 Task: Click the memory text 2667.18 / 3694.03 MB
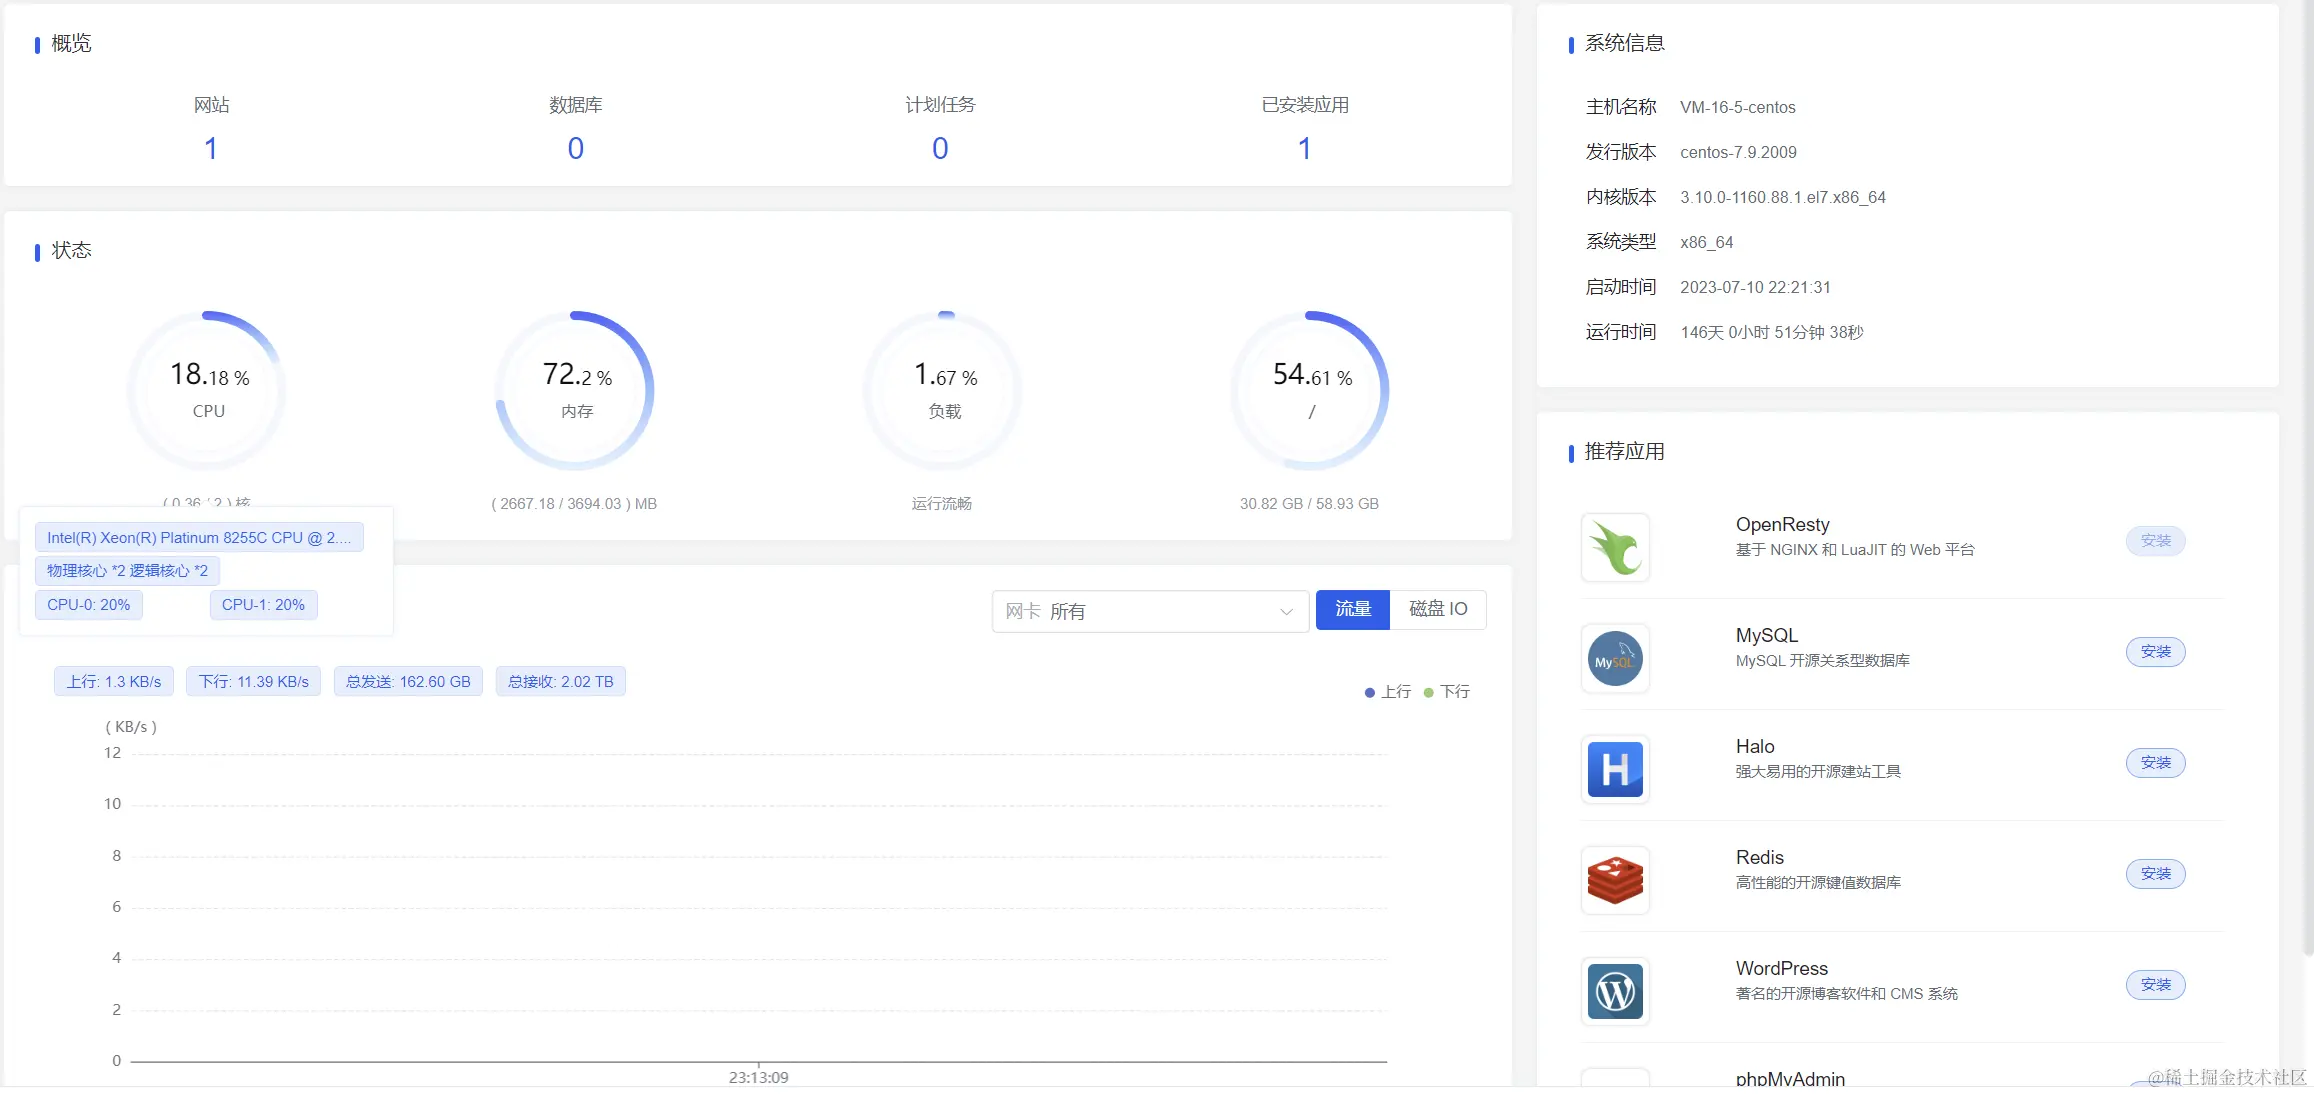pos(574,504)
